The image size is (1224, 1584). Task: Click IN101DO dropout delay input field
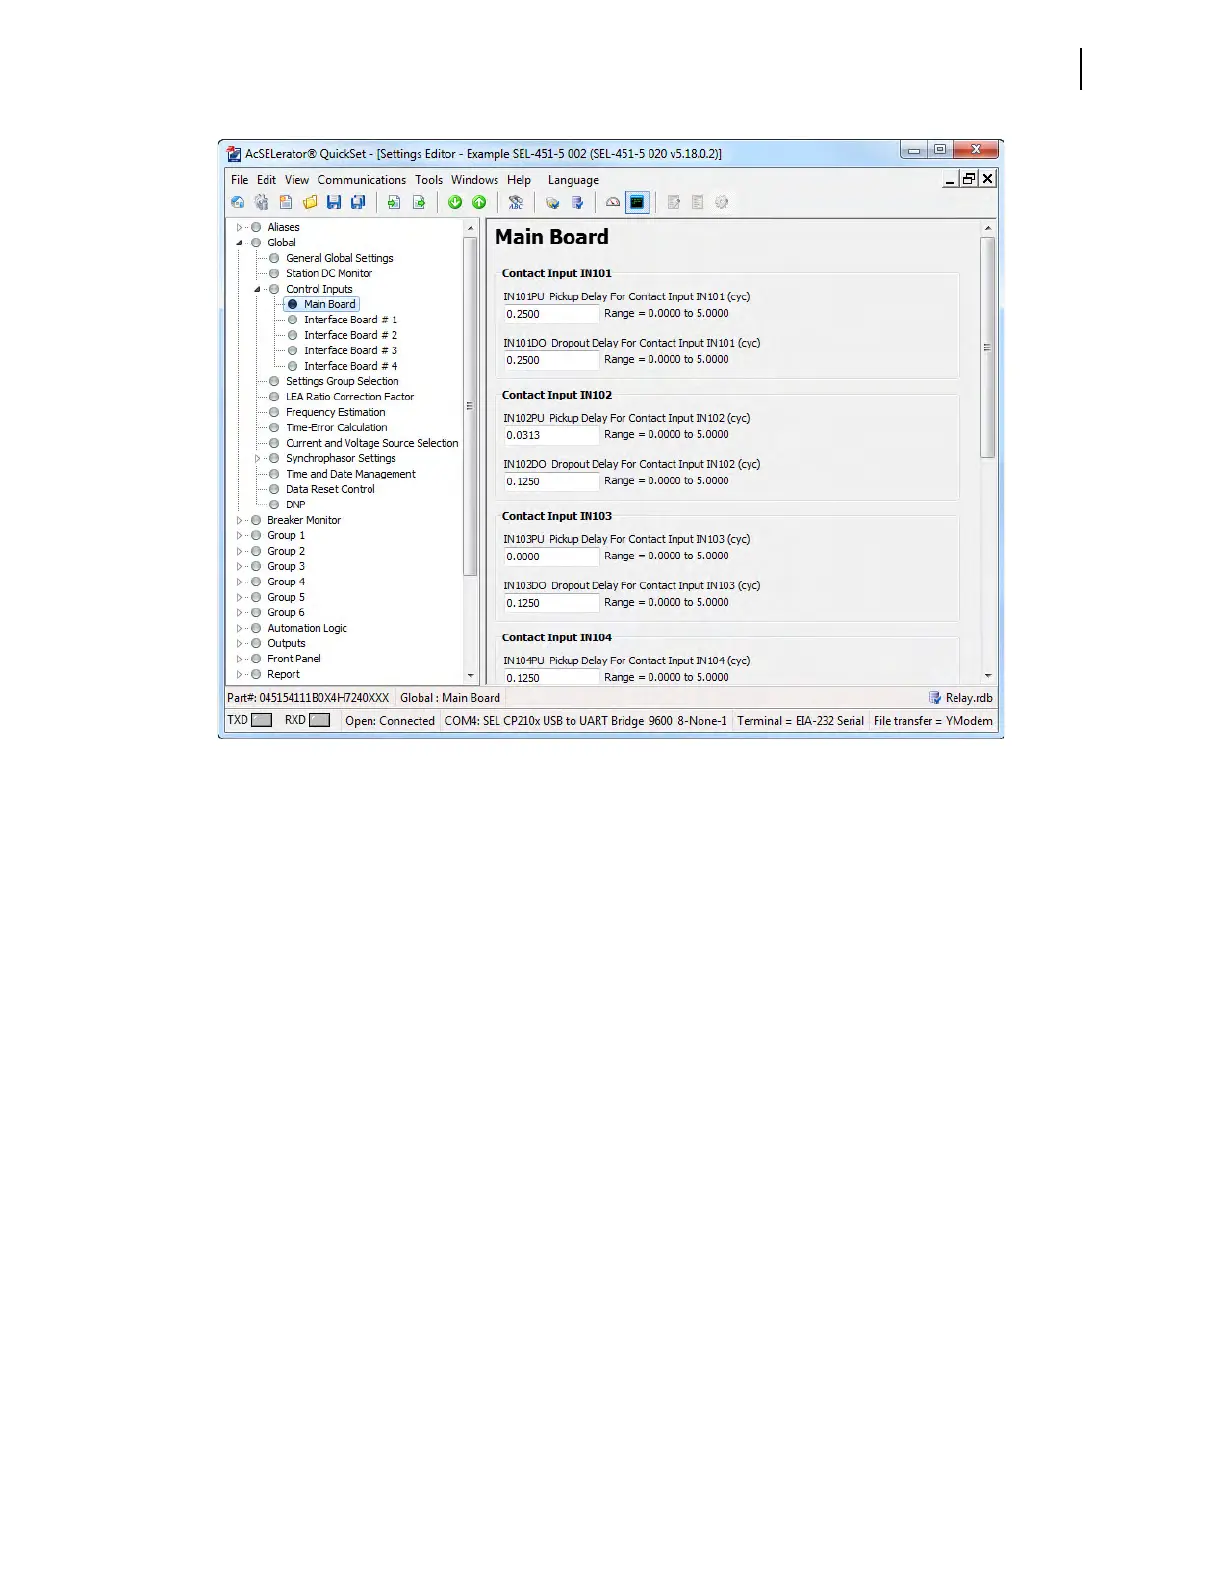(551, 360)
